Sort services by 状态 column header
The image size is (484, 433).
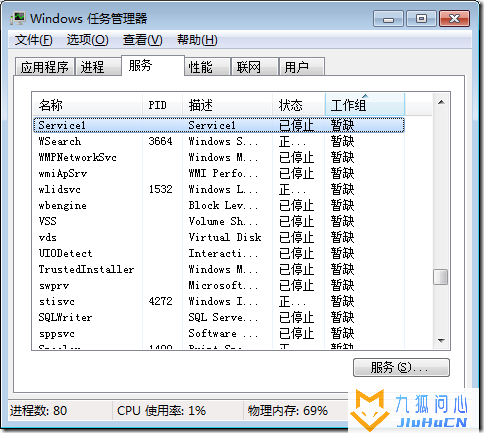299,105
